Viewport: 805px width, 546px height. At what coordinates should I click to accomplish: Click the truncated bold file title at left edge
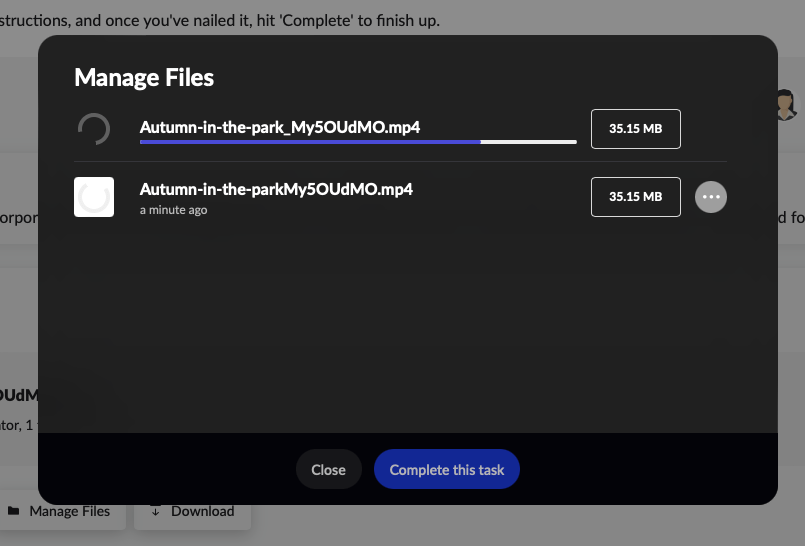pos(18,394)
